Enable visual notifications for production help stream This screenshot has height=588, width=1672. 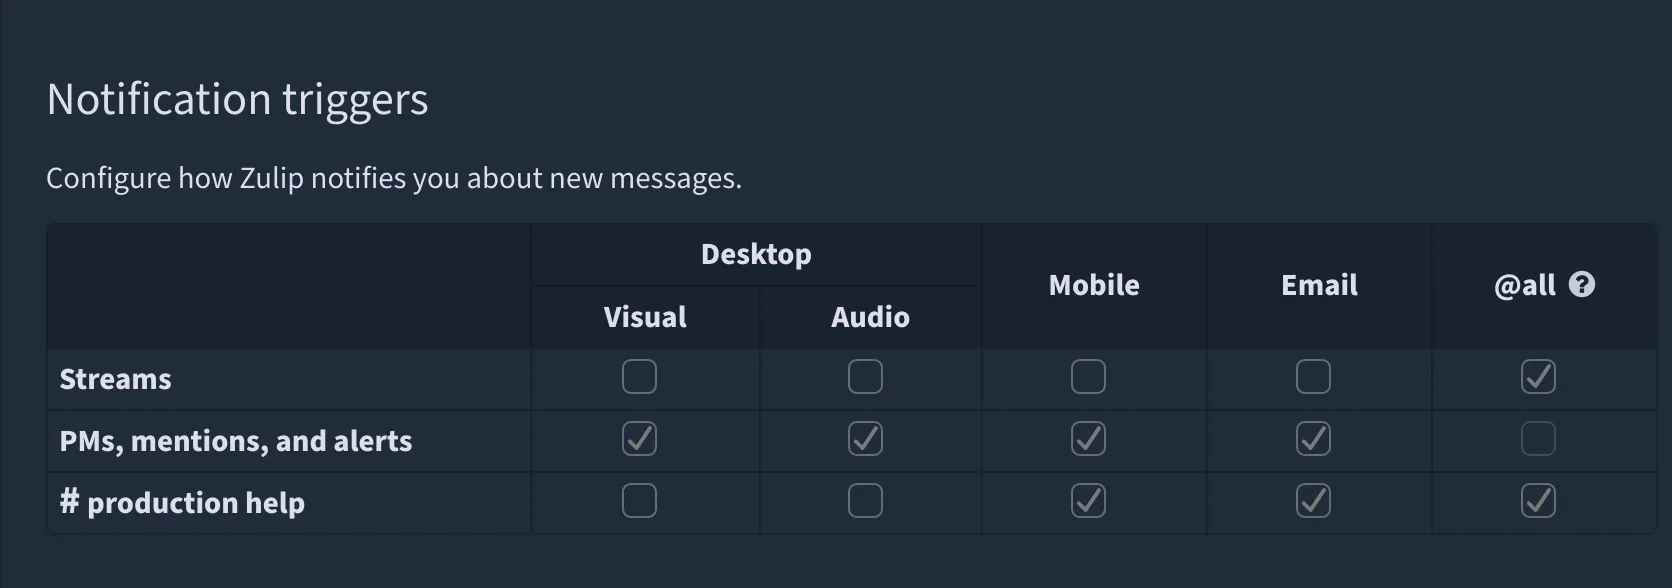639,501
